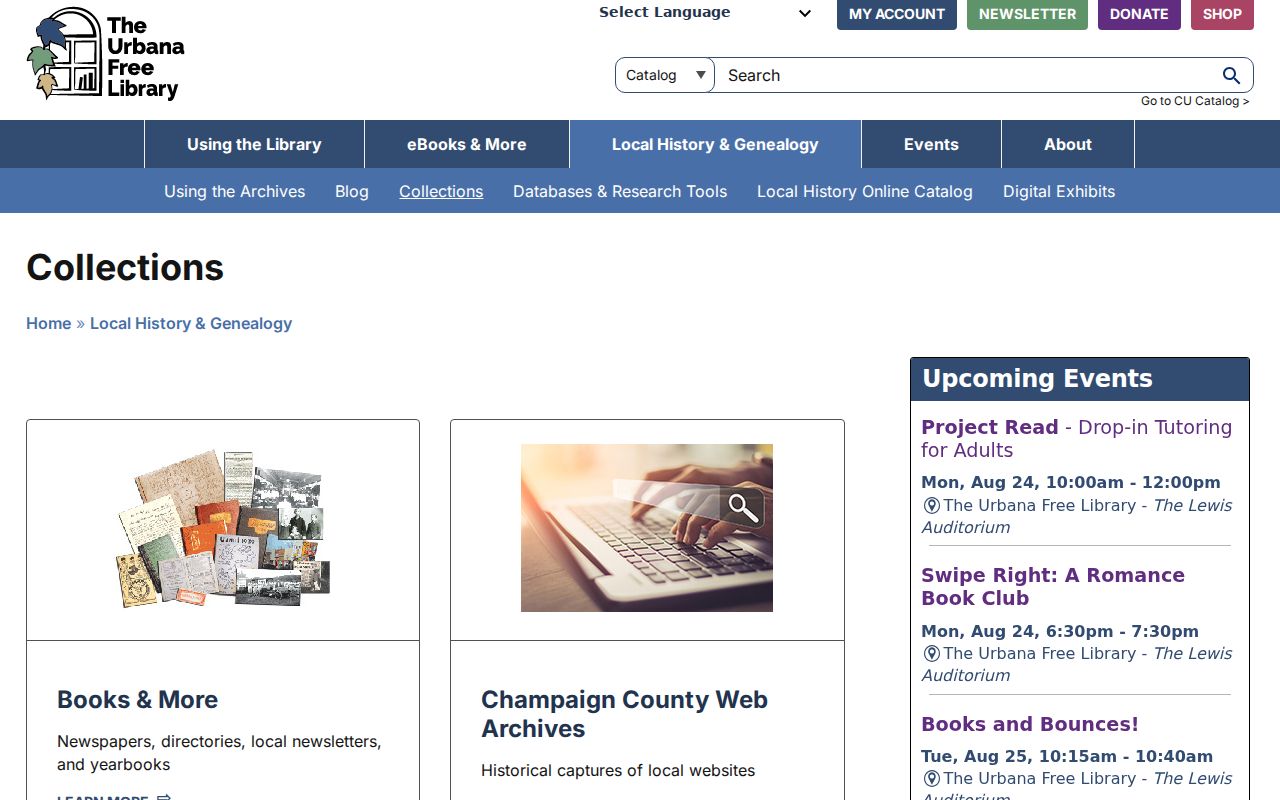
Task: Open the eBooks & More menu
Action: click(x=467, y=144)
